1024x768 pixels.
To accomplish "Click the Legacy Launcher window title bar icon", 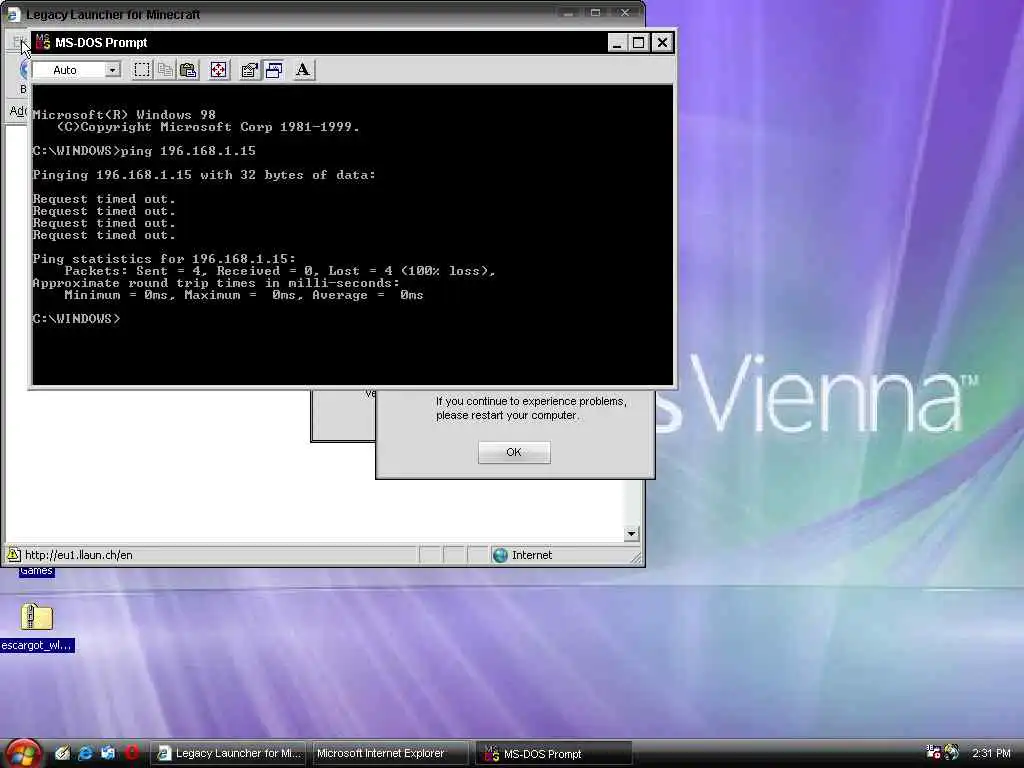I will pos(13,14).
